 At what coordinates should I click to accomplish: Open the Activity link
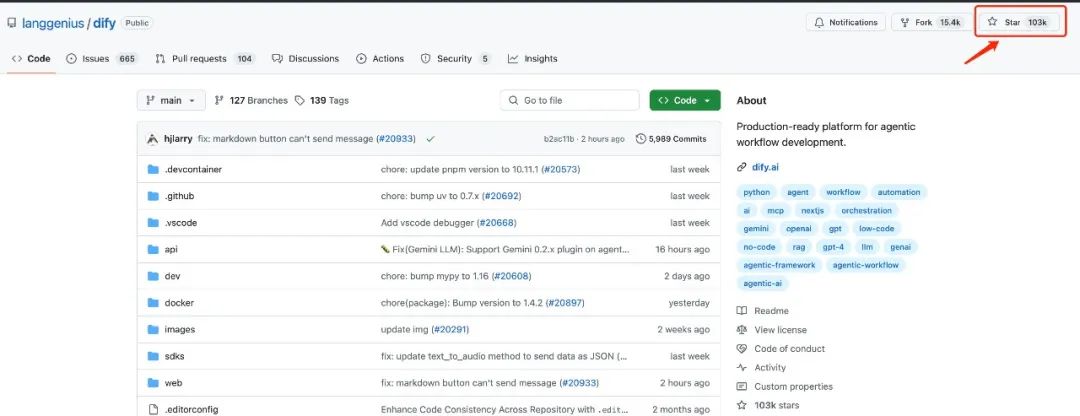point(762,368)
